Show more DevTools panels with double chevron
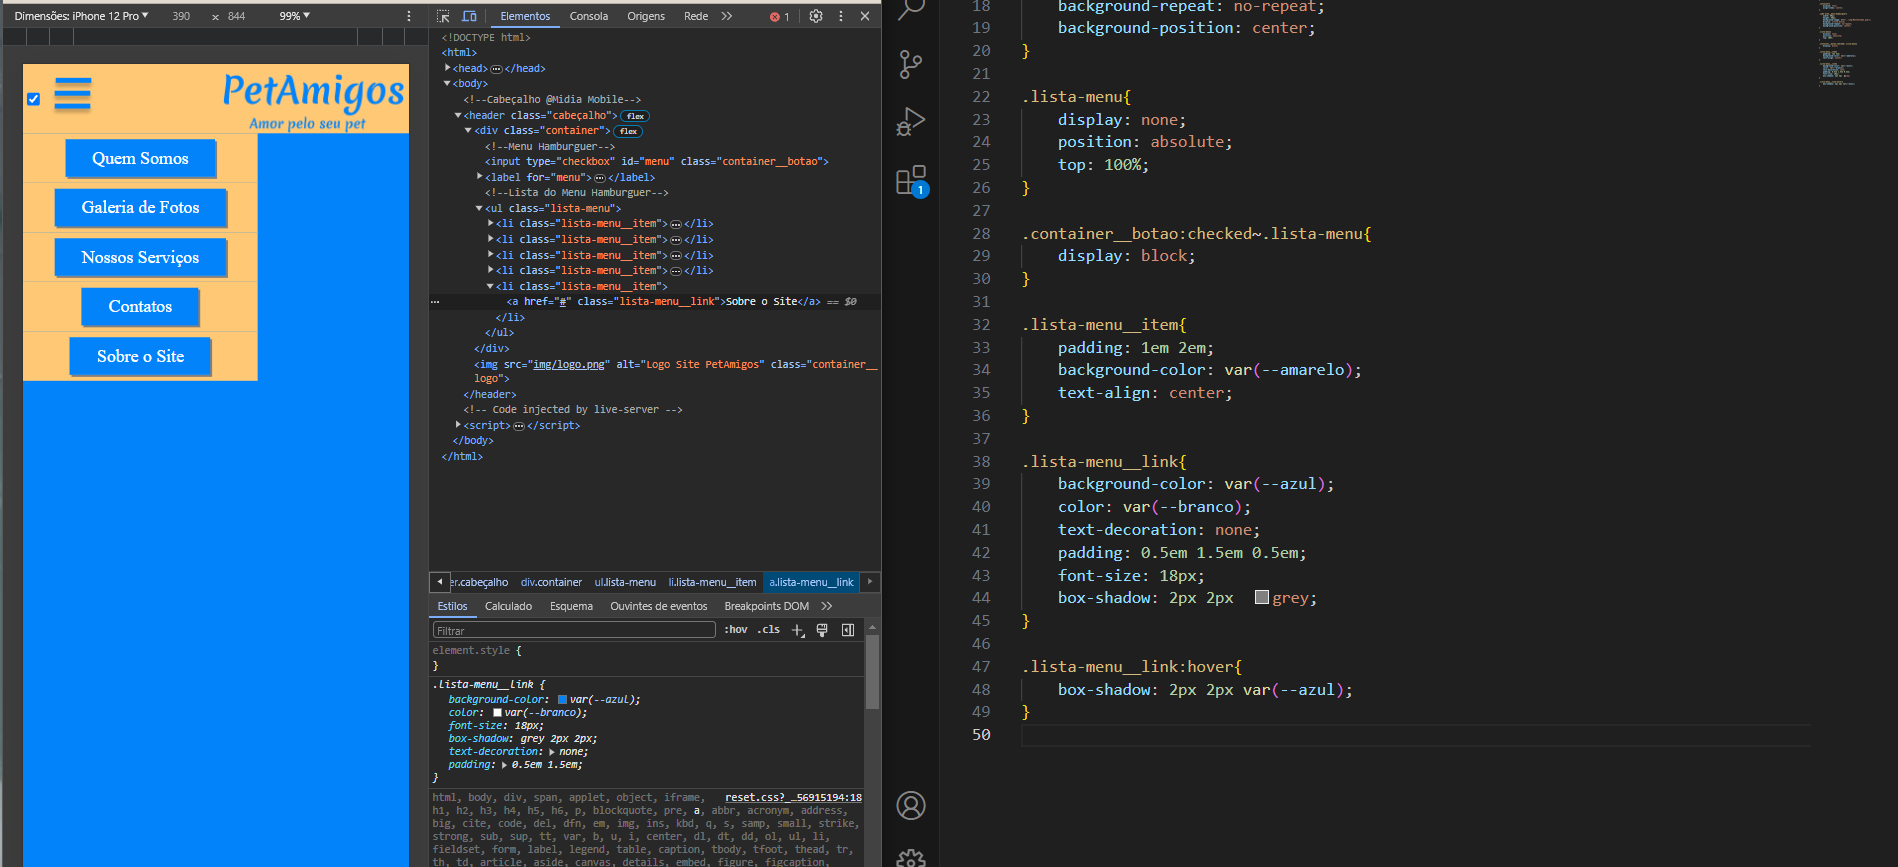Image resolution: width=1898 pixels, height=867 pixels. click(727, 16)
